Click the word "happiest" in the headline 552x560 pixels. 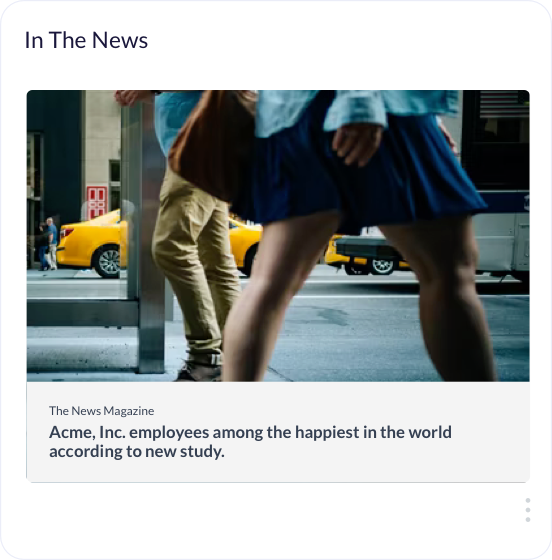tap(327, 432)
